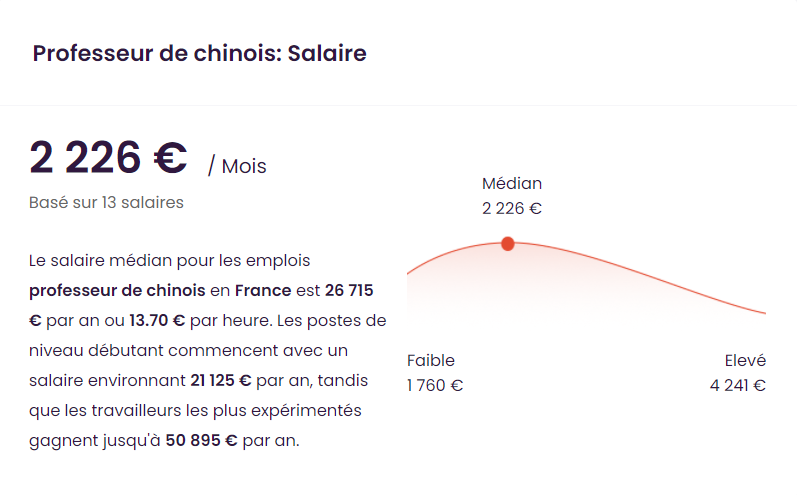797x495 pixels.
Task: Click the left start of salary curve
Action: coord(414,269)
